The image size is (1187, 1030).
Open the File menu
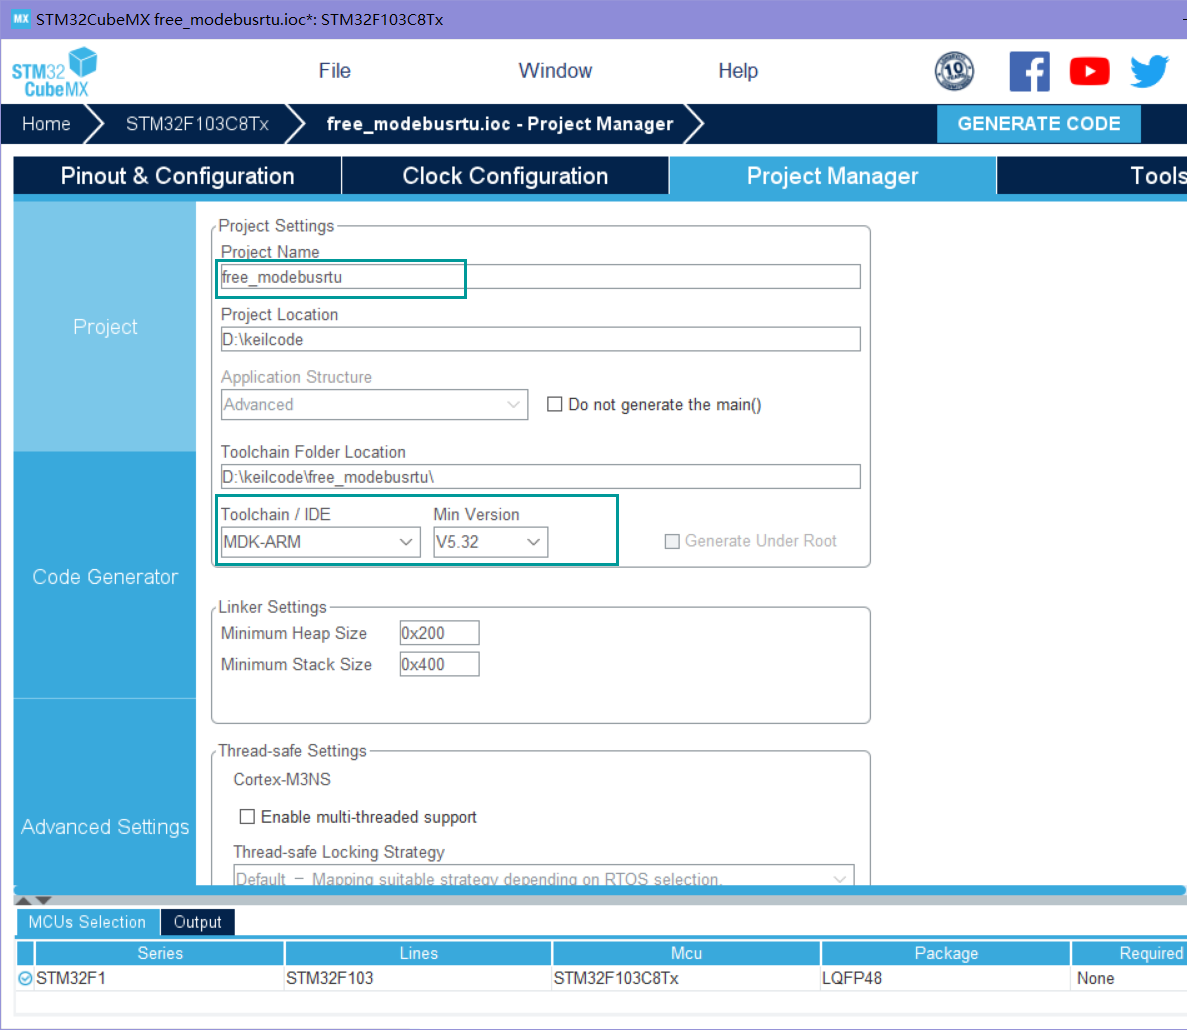tap(334, 71)
